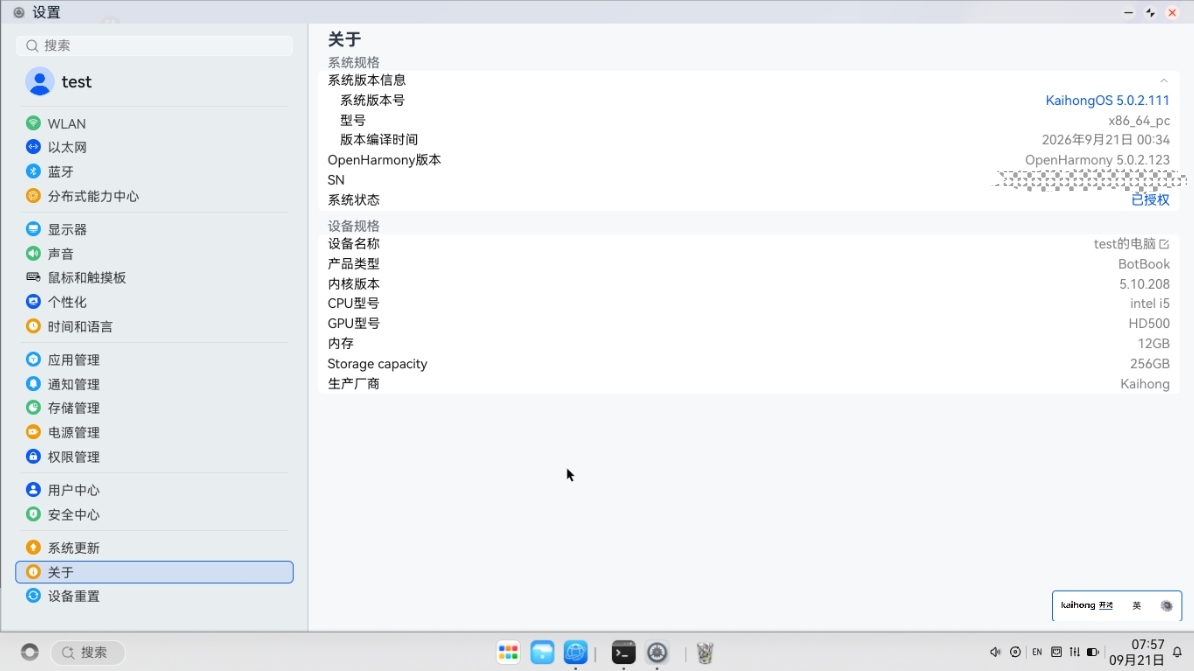This screenshot has width=1194, height=671.
Task: Click the KaihongOS 5.0.2.111 version link
Action: [x=1107, y=100]
